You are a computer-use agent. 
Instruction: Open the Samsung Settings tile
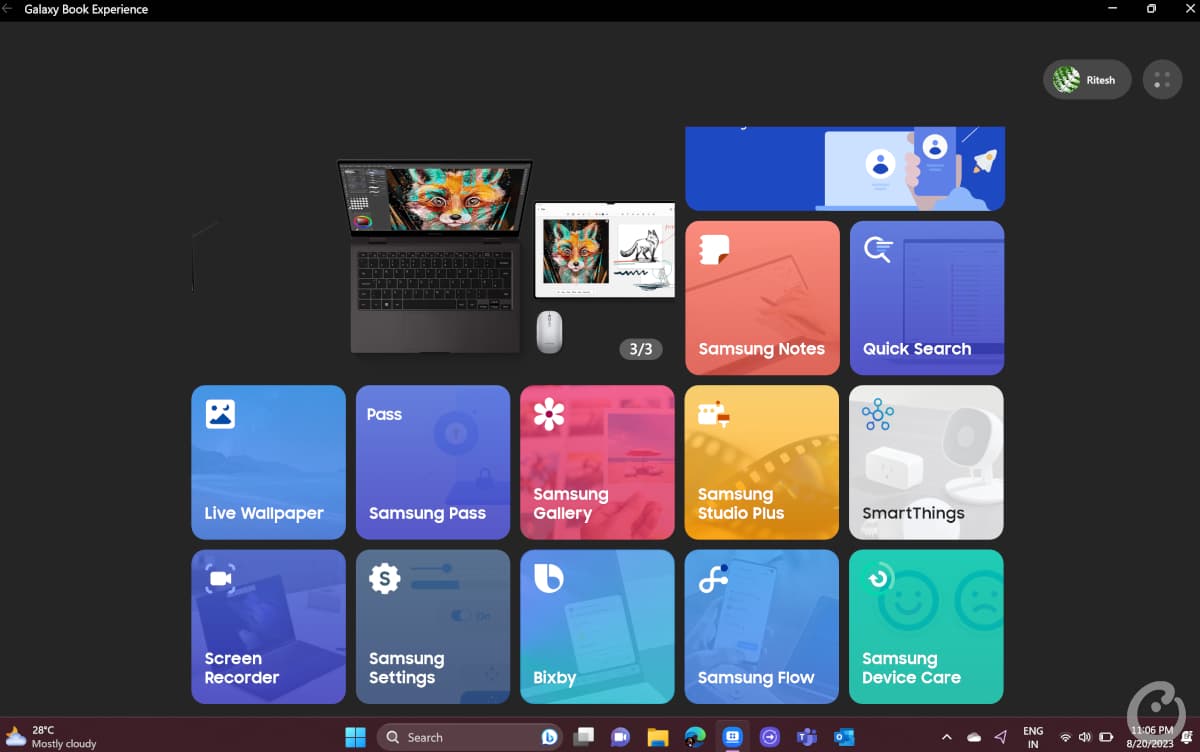[x=433, y=627]
